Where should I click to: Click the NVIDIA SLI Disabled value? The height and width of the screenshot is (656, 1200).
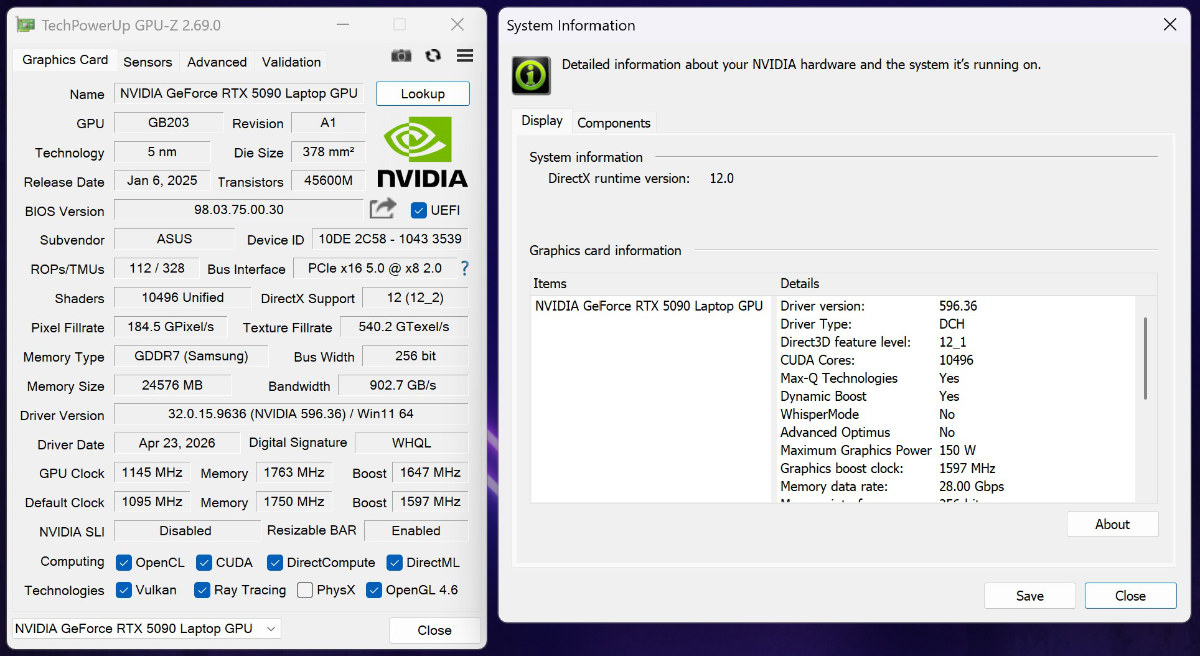[x=186, y=531]
